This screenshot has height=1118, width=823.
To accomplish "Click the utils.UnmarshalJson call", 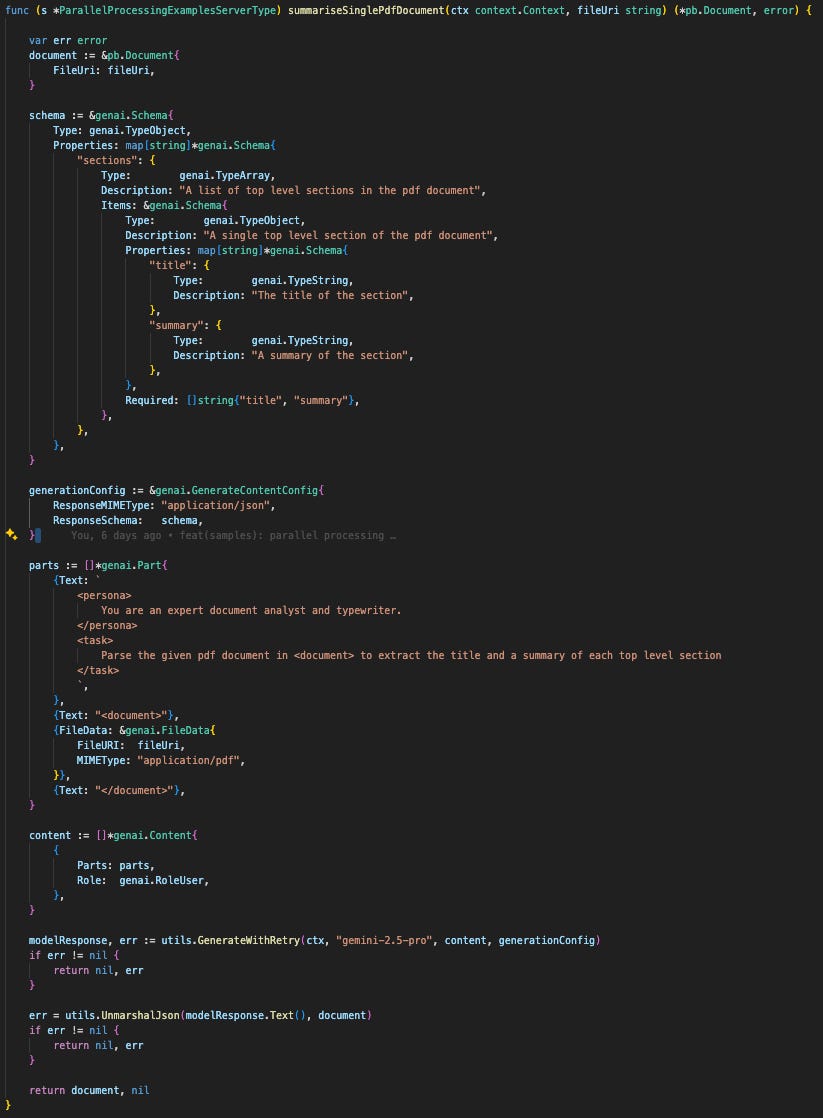I will [x=122, y=1015].
